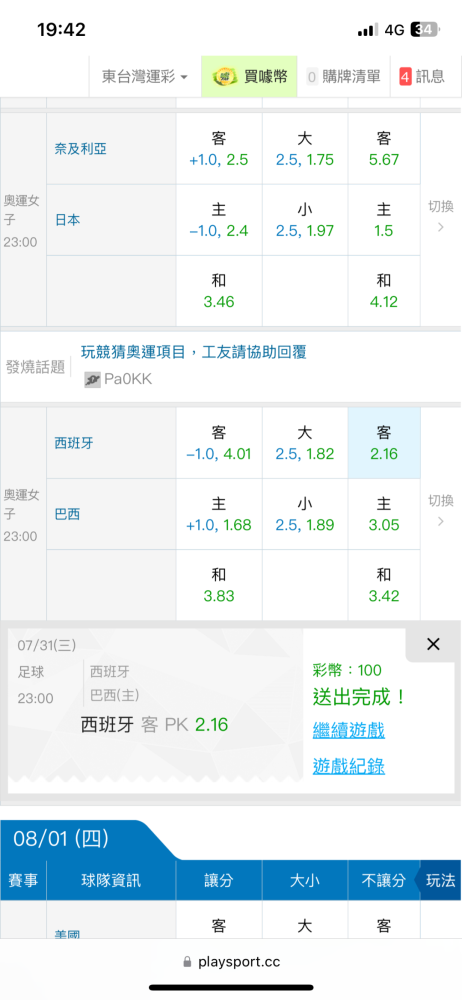Open 購牌清單 purchase list
462x1000 pixels.
coord(344,77)
